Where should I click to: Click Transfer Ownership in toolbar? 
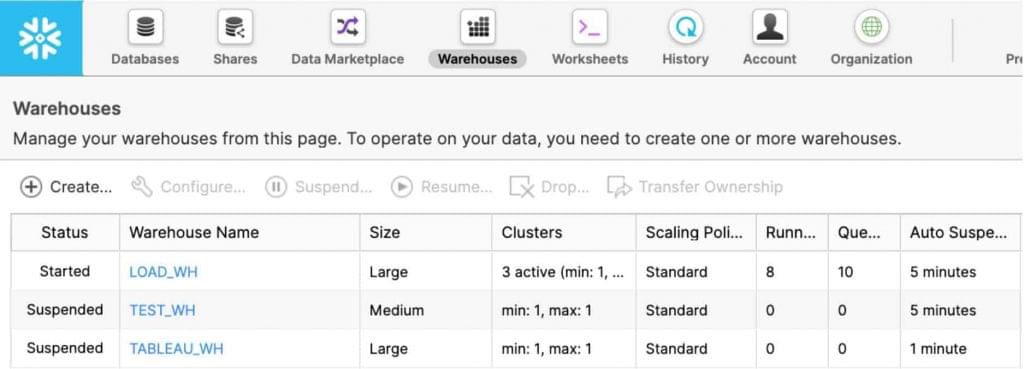pyautogui.click(x=694, y=187)
